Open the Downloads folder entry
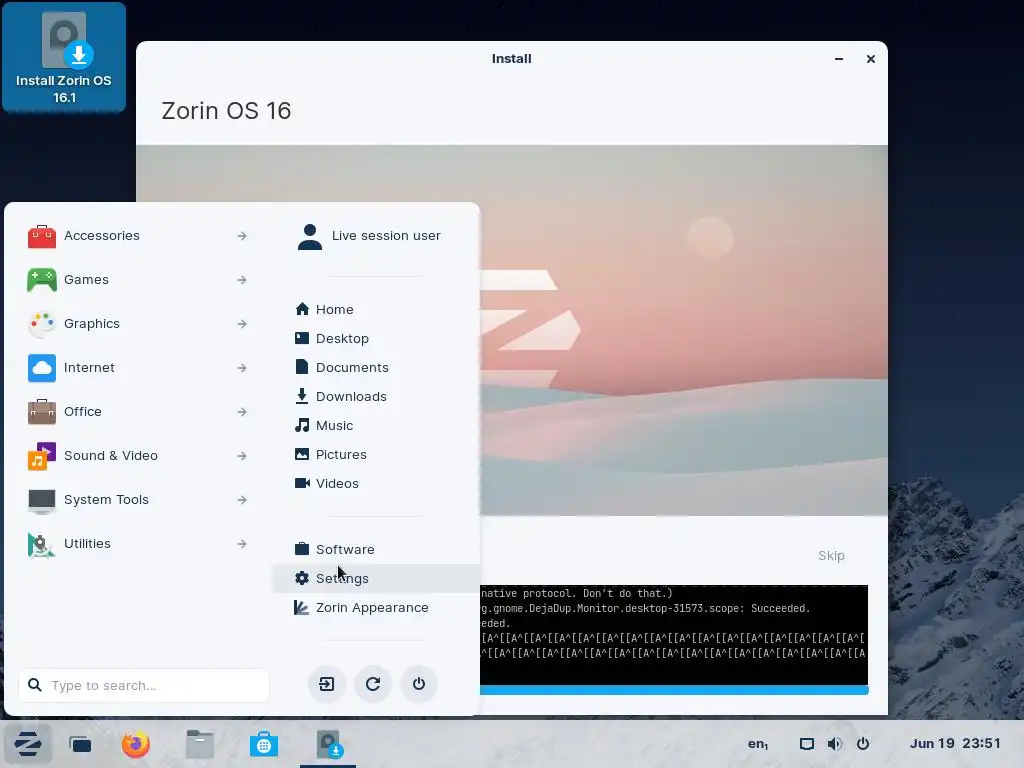 tap(376, 396)
